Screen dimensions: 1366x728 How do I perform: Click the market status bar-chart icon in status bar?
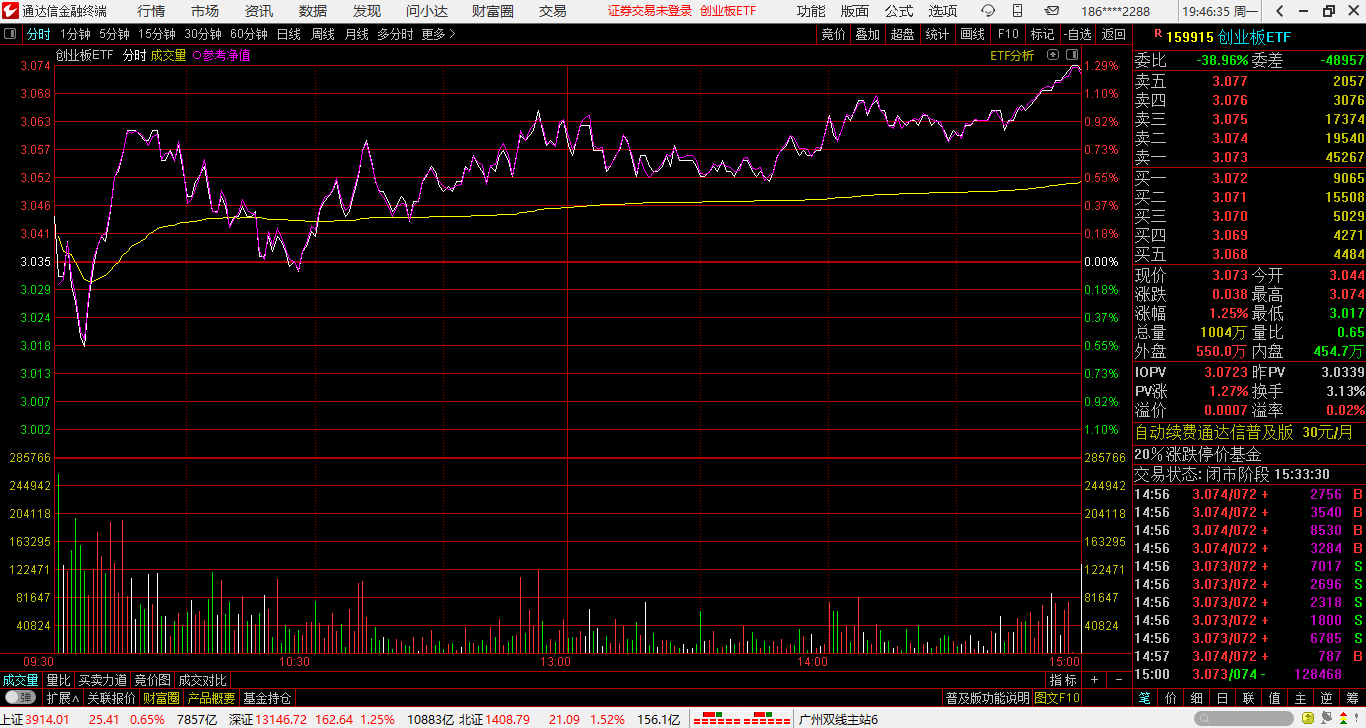tap(740, 719)
